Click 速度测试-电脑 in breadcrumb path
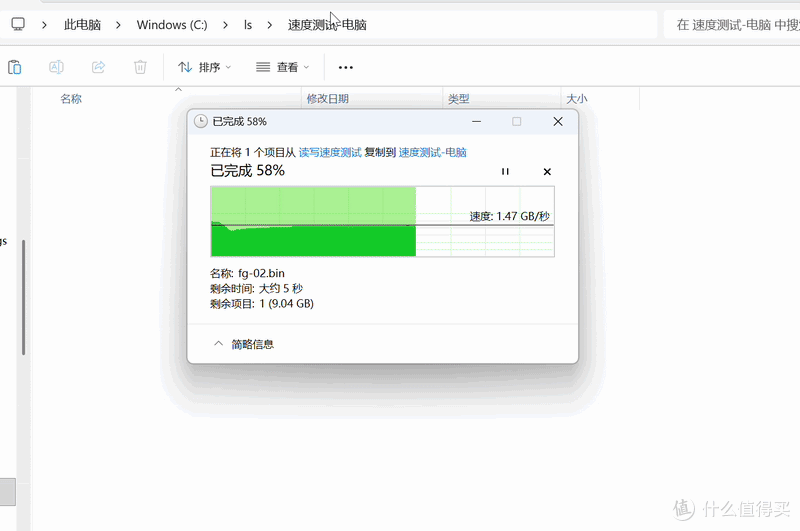Screen dimensions: 800x531 327,25
